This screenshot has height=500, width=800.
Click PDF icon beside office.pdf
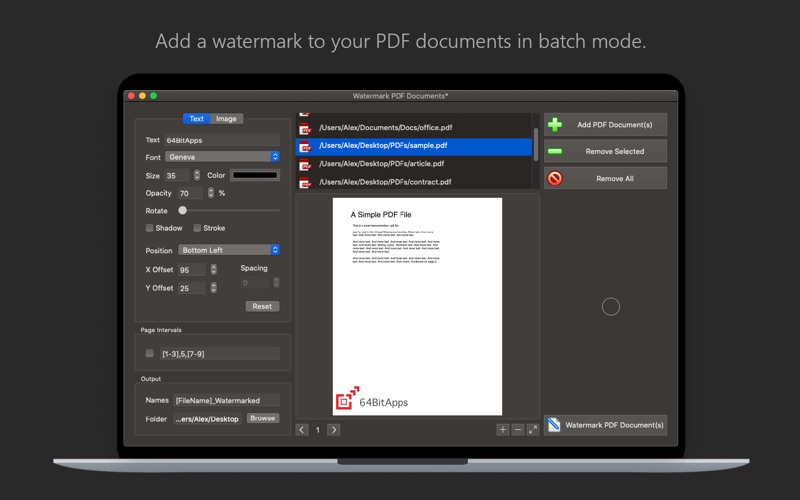[x=305, y=128]
